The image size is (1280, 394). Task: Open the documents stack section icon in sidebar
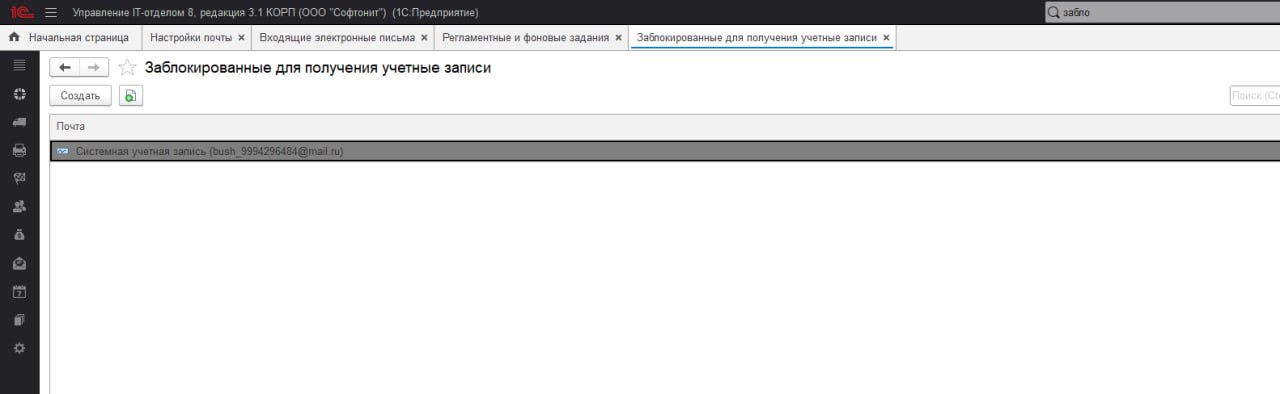tap(19, 320)
